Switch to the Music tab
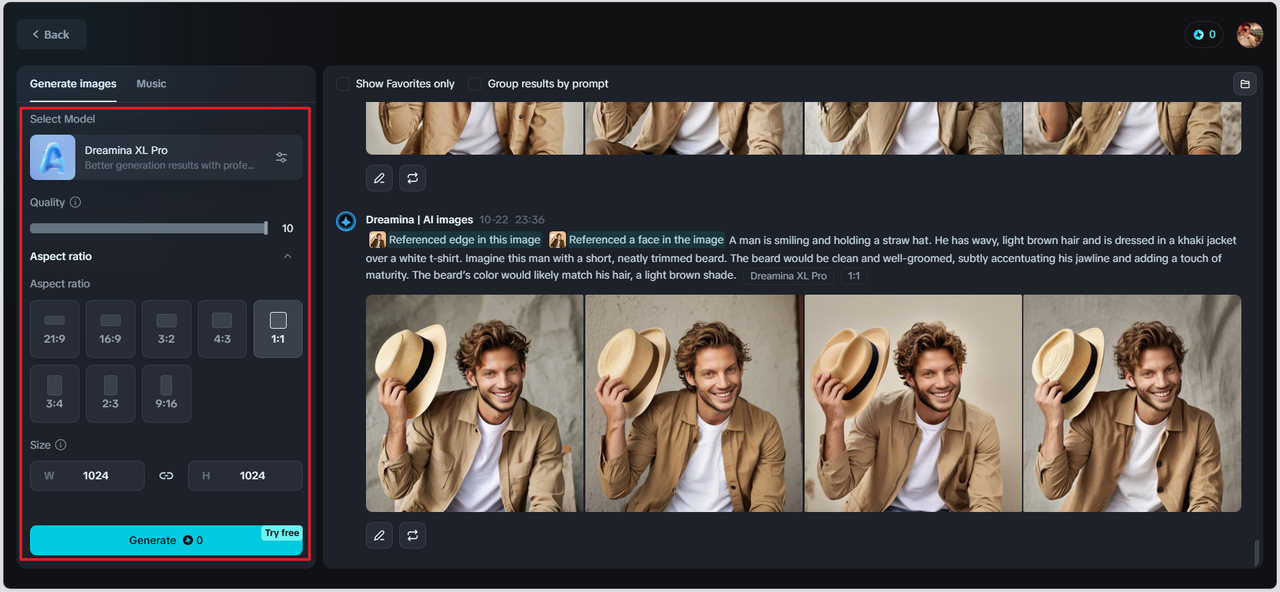 (151, 84)
